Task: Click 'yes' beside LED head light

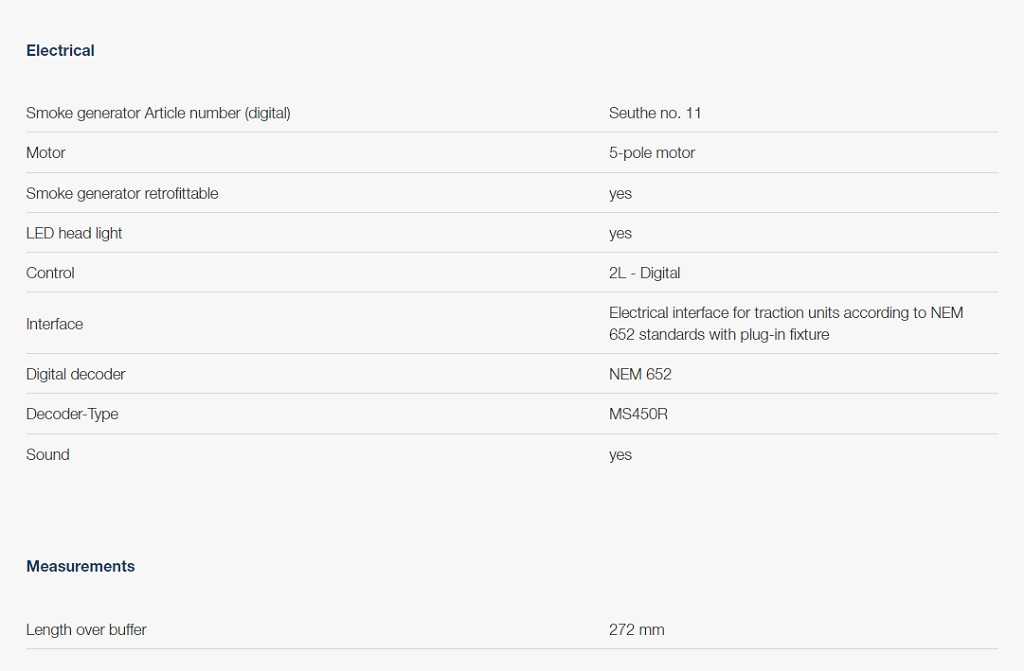Action: [620, 233]
